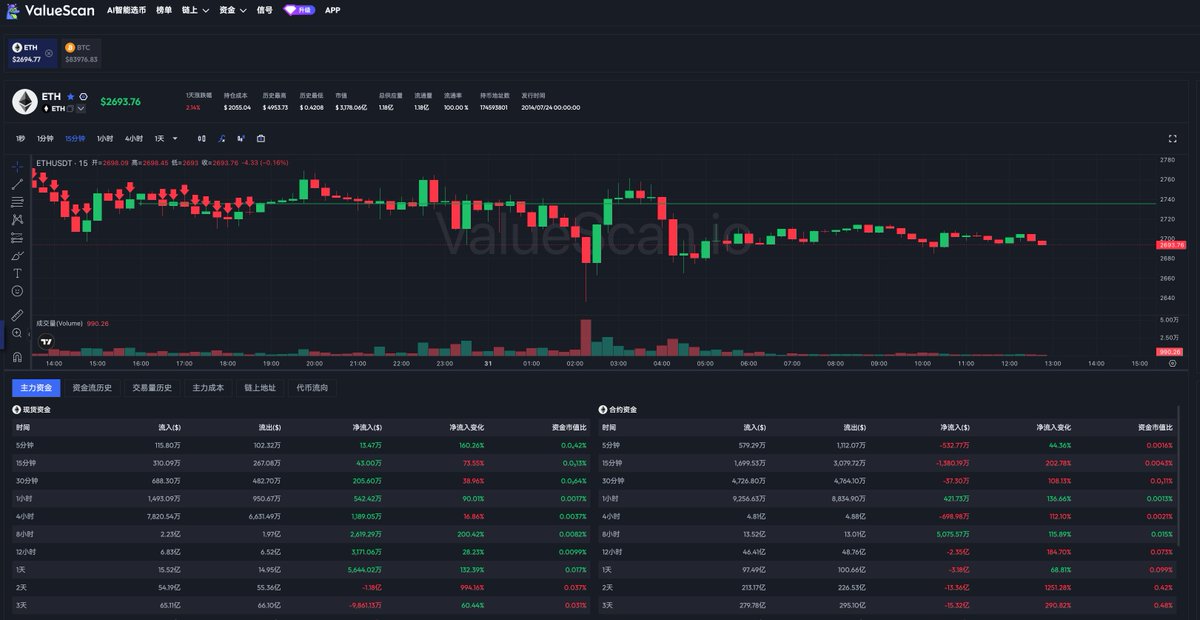Click the 持币地址数 value 174593801
Screen dimensions: 1200x620
tap(494, 107)
